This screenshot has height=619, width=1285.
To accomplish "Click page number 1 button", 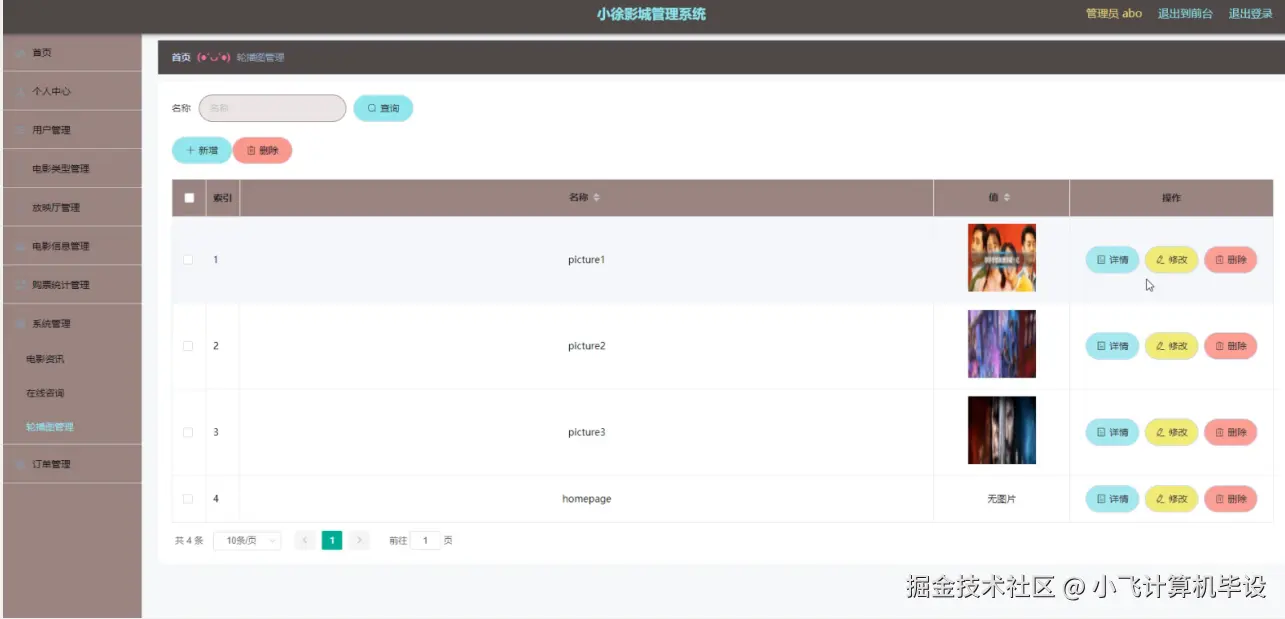I will click(x=332, y=540).
